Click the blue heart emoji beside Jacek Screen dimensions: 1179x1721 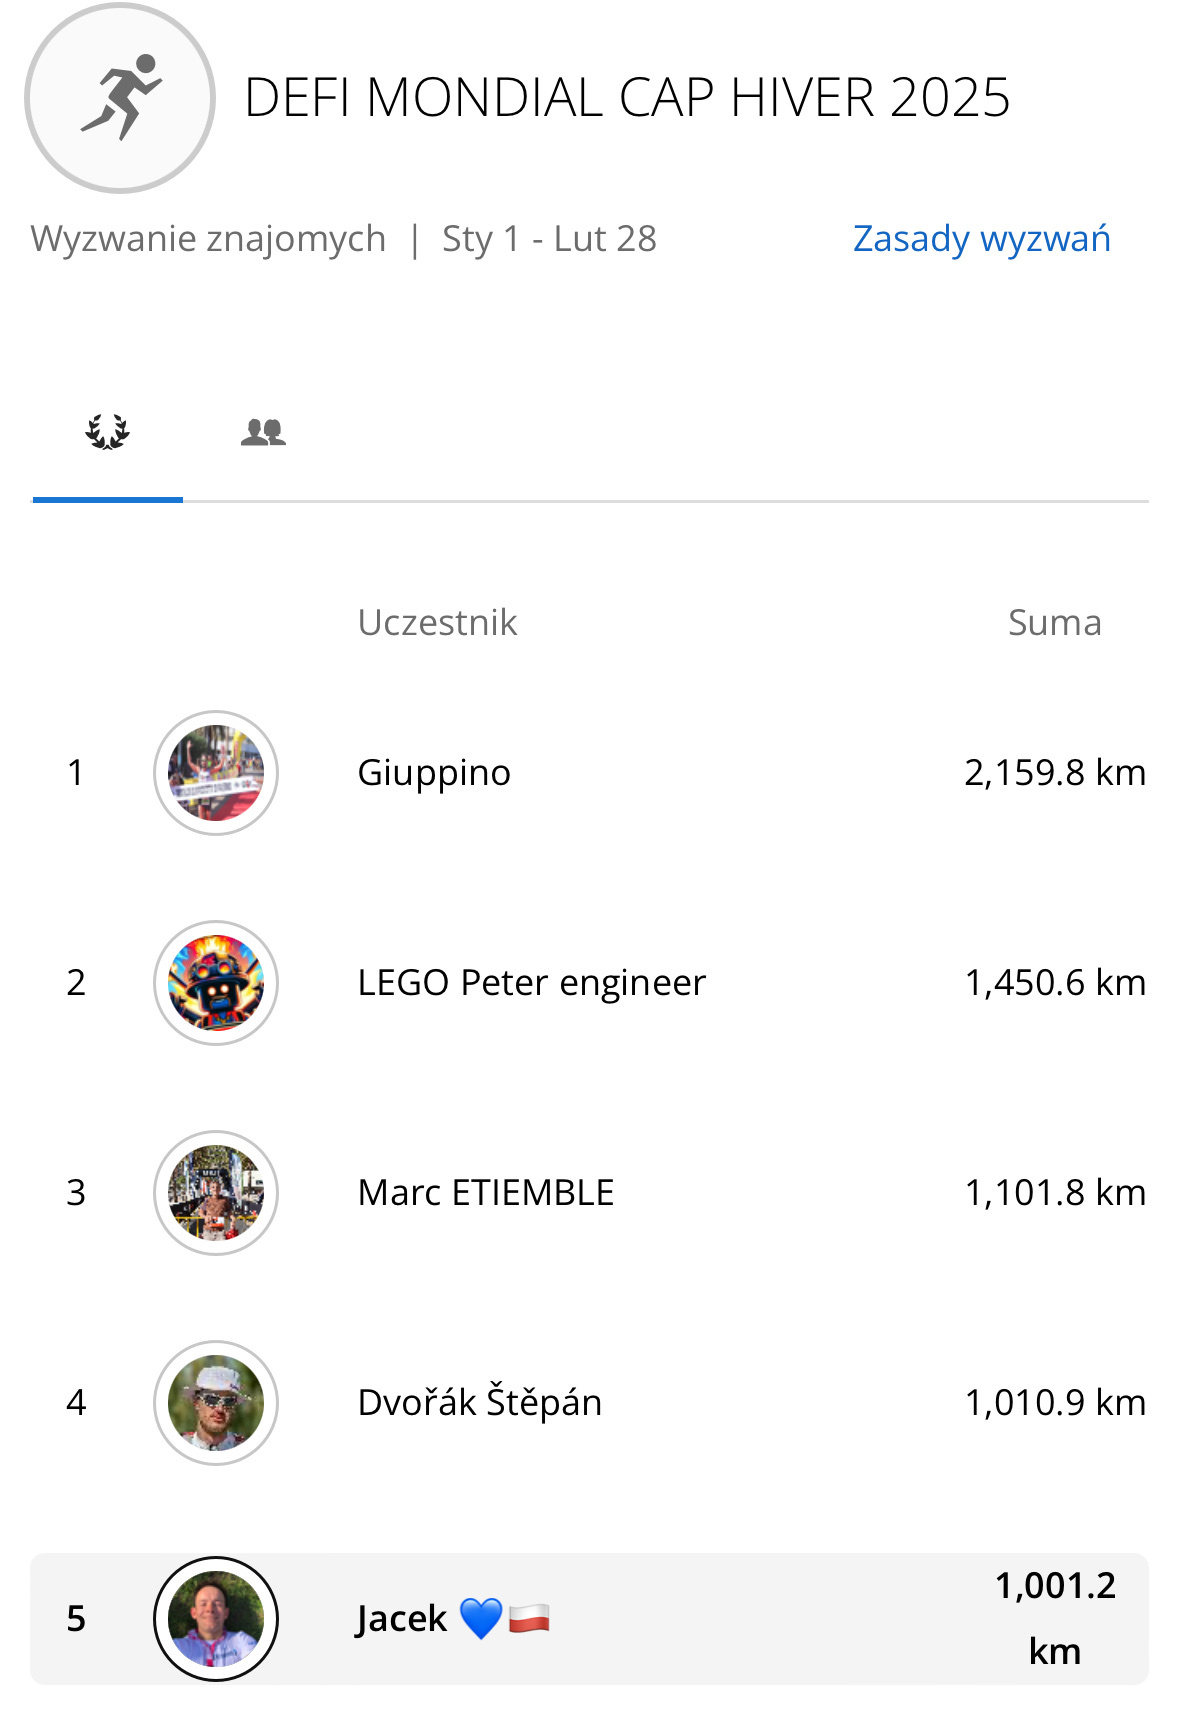480,1619
